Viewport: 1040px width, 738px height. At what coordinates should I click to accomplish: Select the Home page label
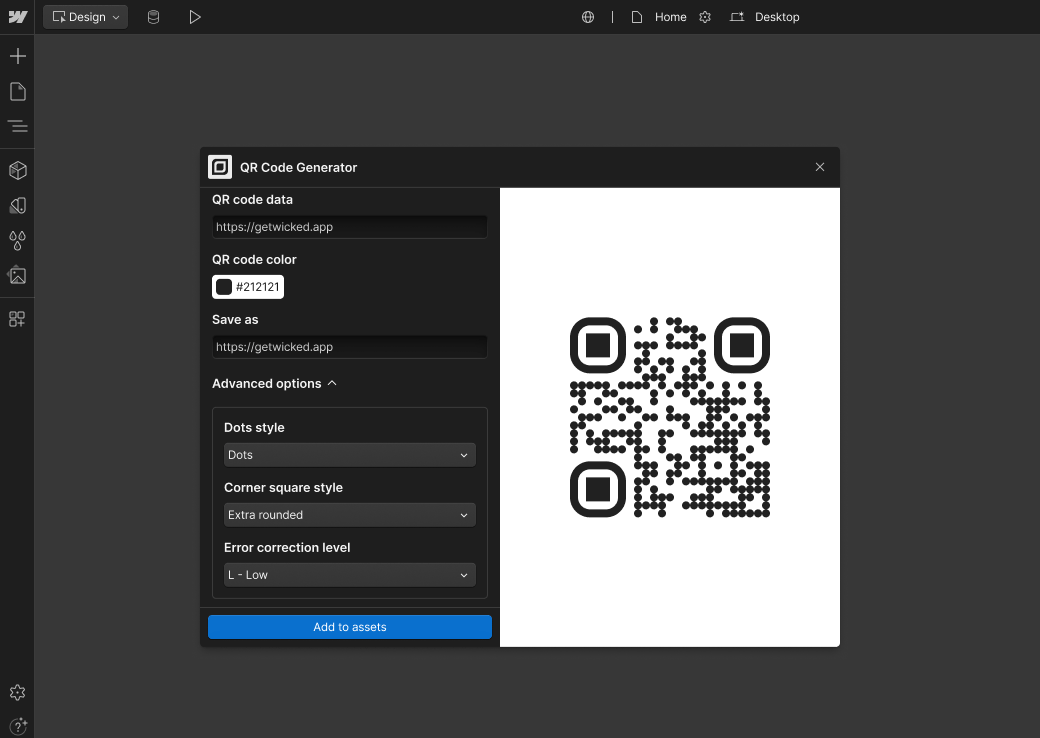(x=671, y=17)
